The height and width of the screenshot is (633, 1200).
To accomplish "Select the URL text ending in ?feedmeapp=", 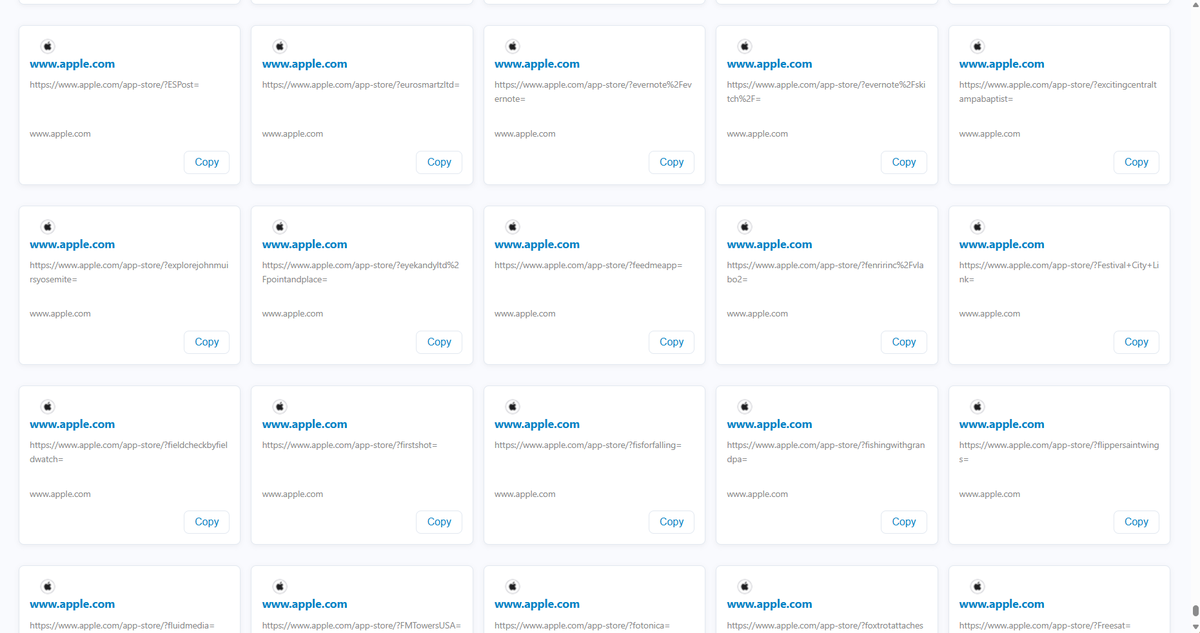I will pyautogui.click(x=588, y=265).
